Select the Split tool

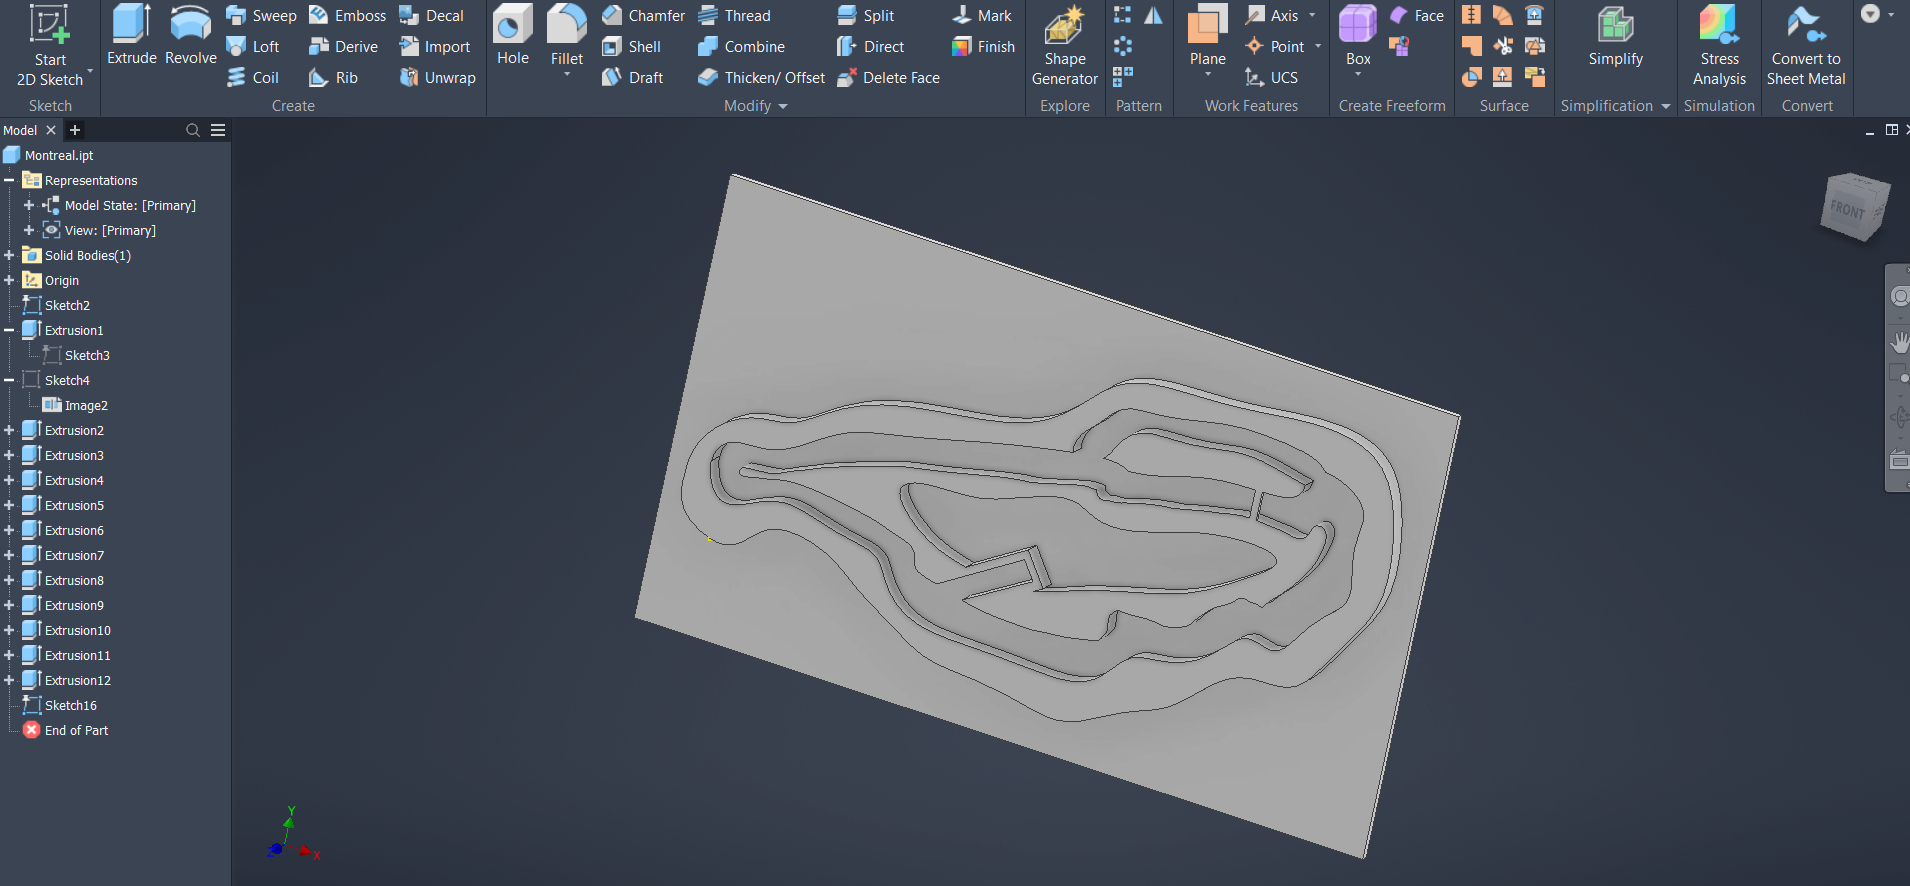(865, 16)
